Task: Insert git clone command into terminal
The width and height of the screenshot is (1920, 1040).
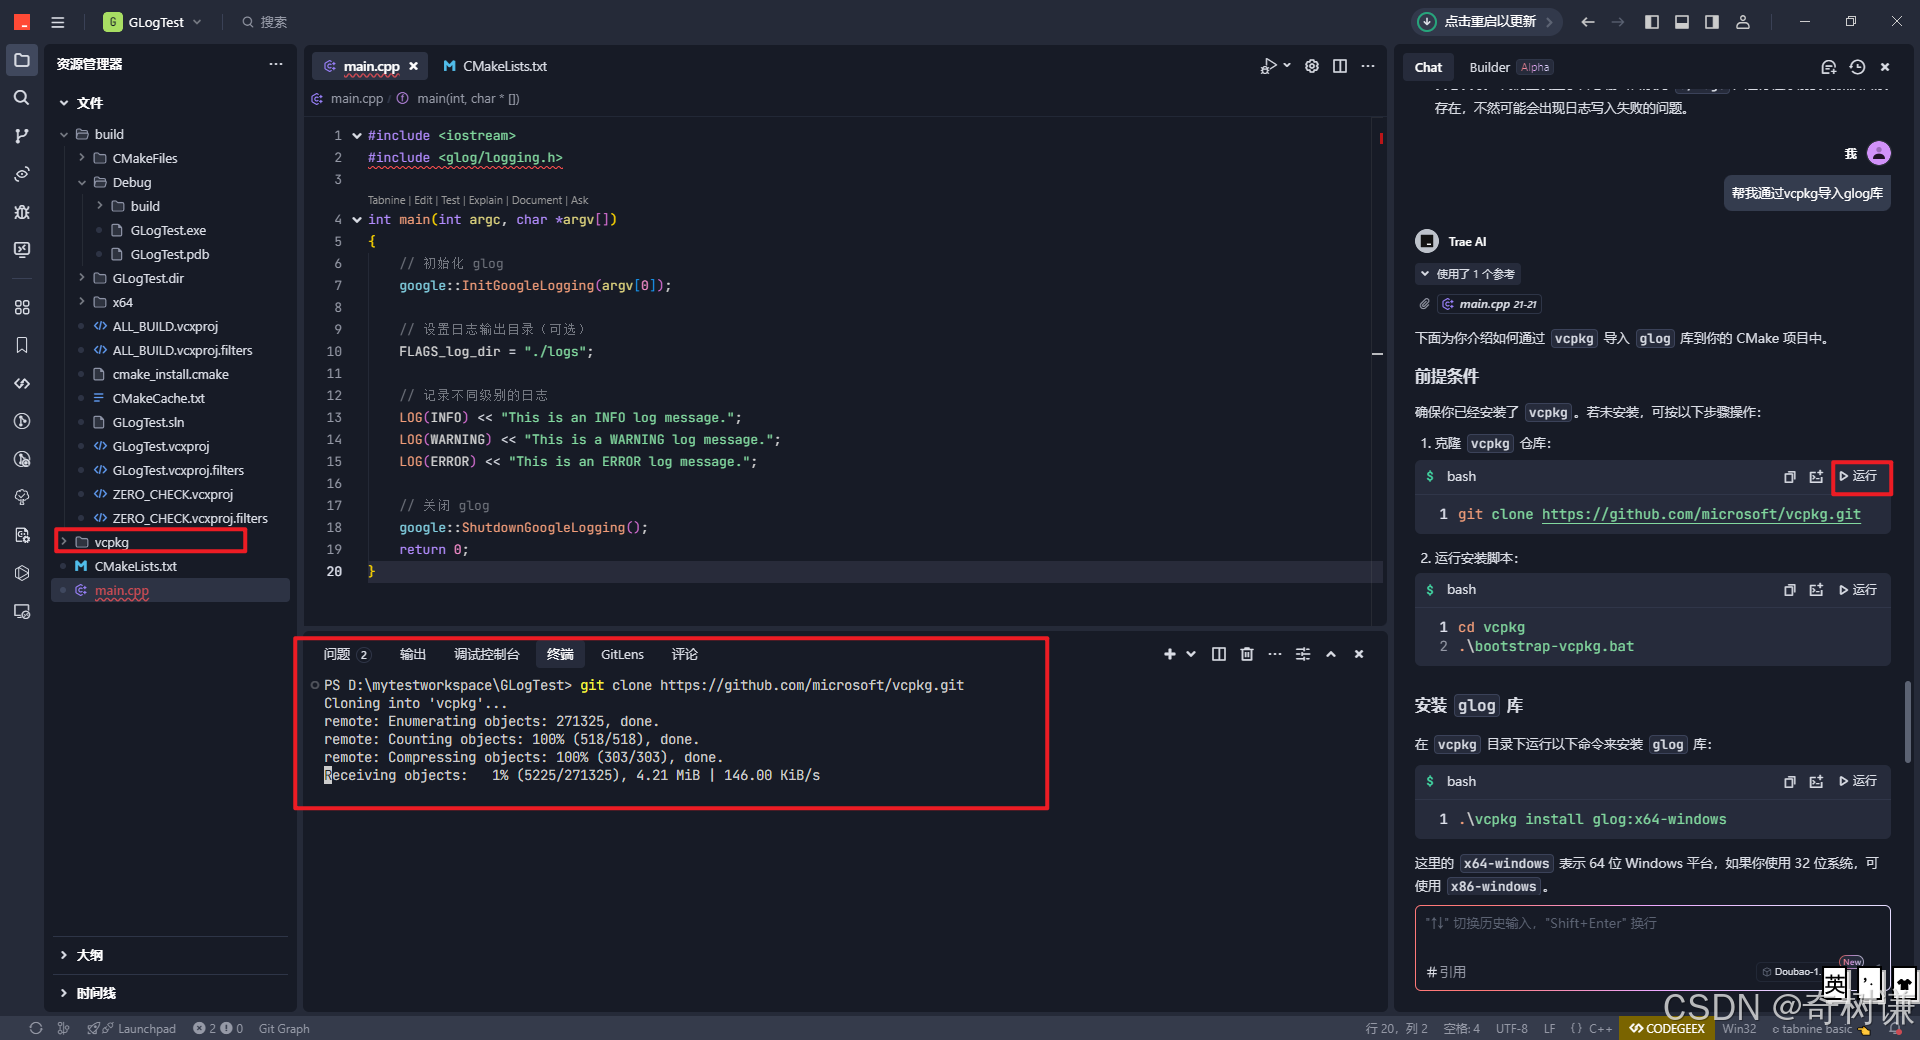Action: tap(1816, 477)
